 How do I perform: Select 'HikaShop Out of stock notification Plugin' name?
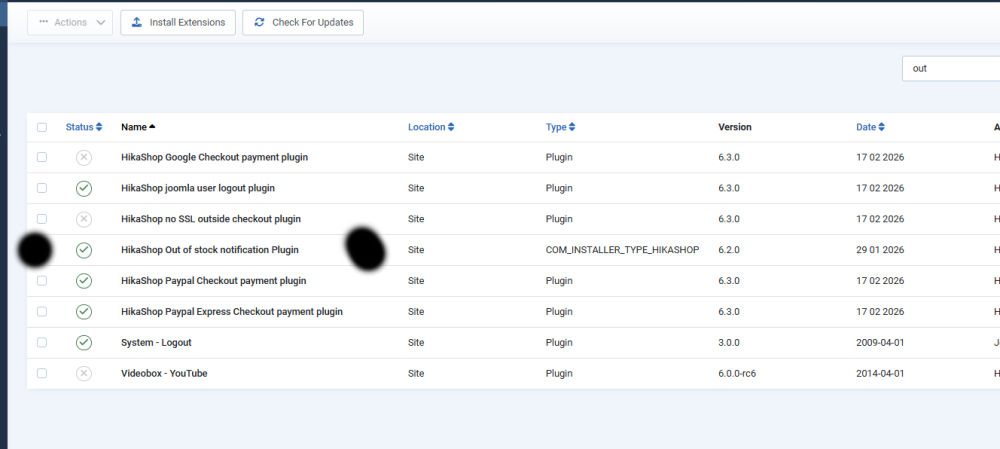click(x=210, y=250)
